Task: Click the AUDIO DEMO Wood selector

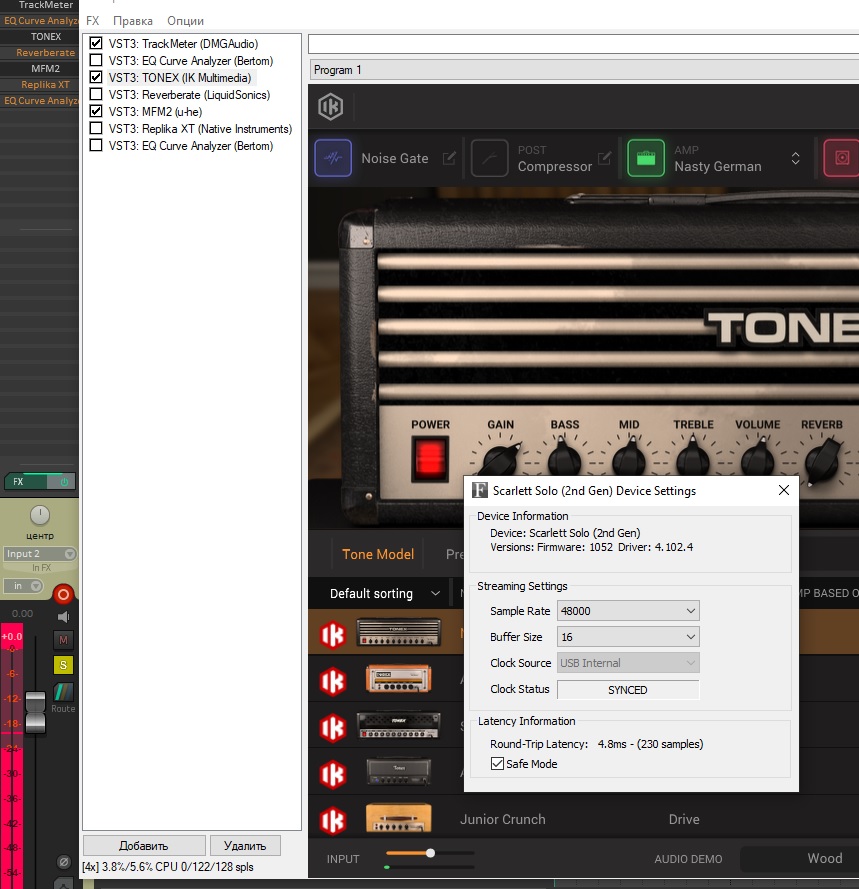Action: point(801,858)
